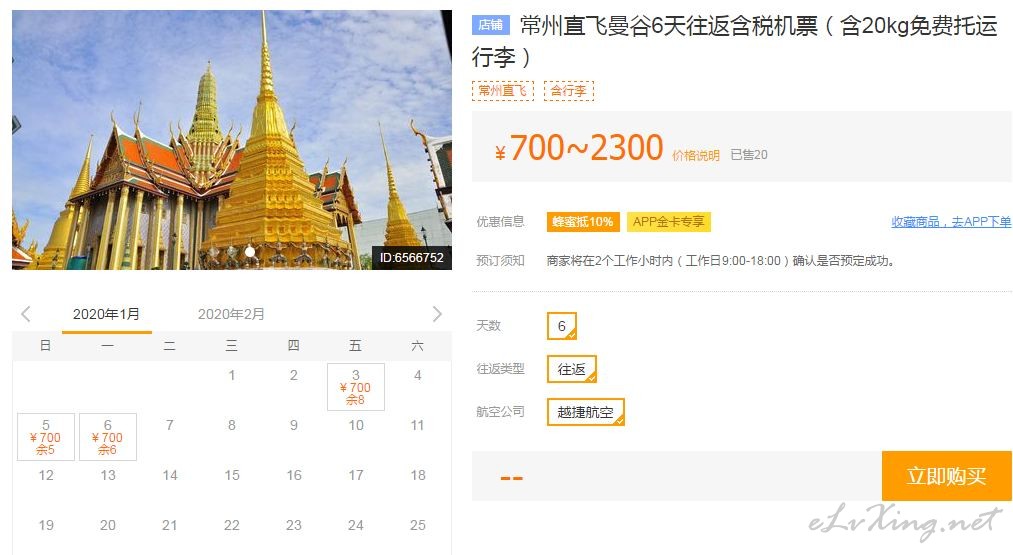This screenshot has width=1013, height=555.
Task: Switch to the 2020年2月 tab
Action: point(231,314)
